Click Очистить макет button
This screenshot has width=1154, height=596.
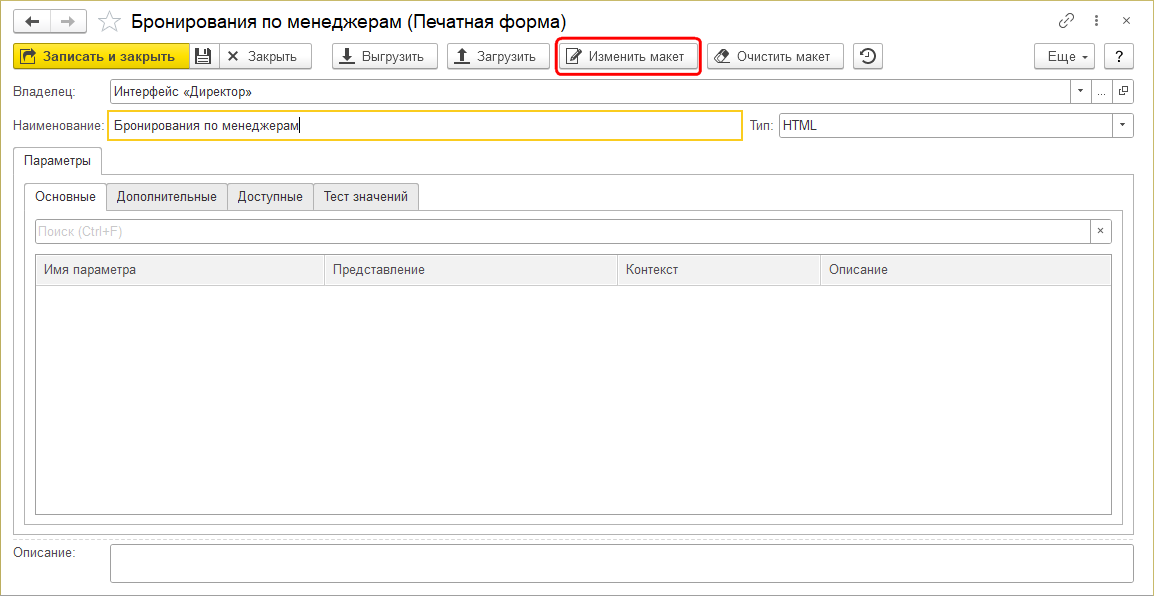click(x=775, y=57)
